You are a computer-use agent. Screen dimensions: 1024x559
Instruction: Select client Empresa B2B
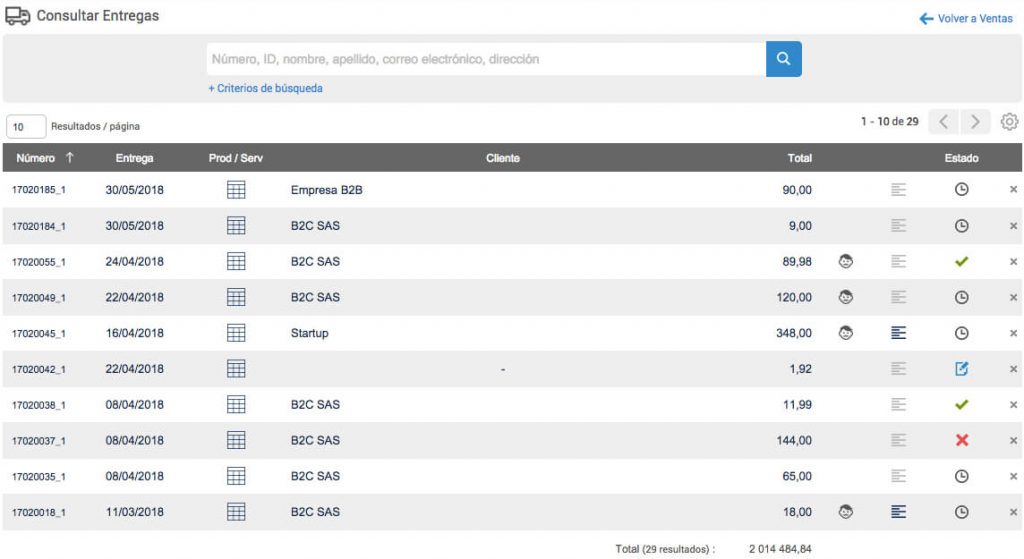pos(327,190)
